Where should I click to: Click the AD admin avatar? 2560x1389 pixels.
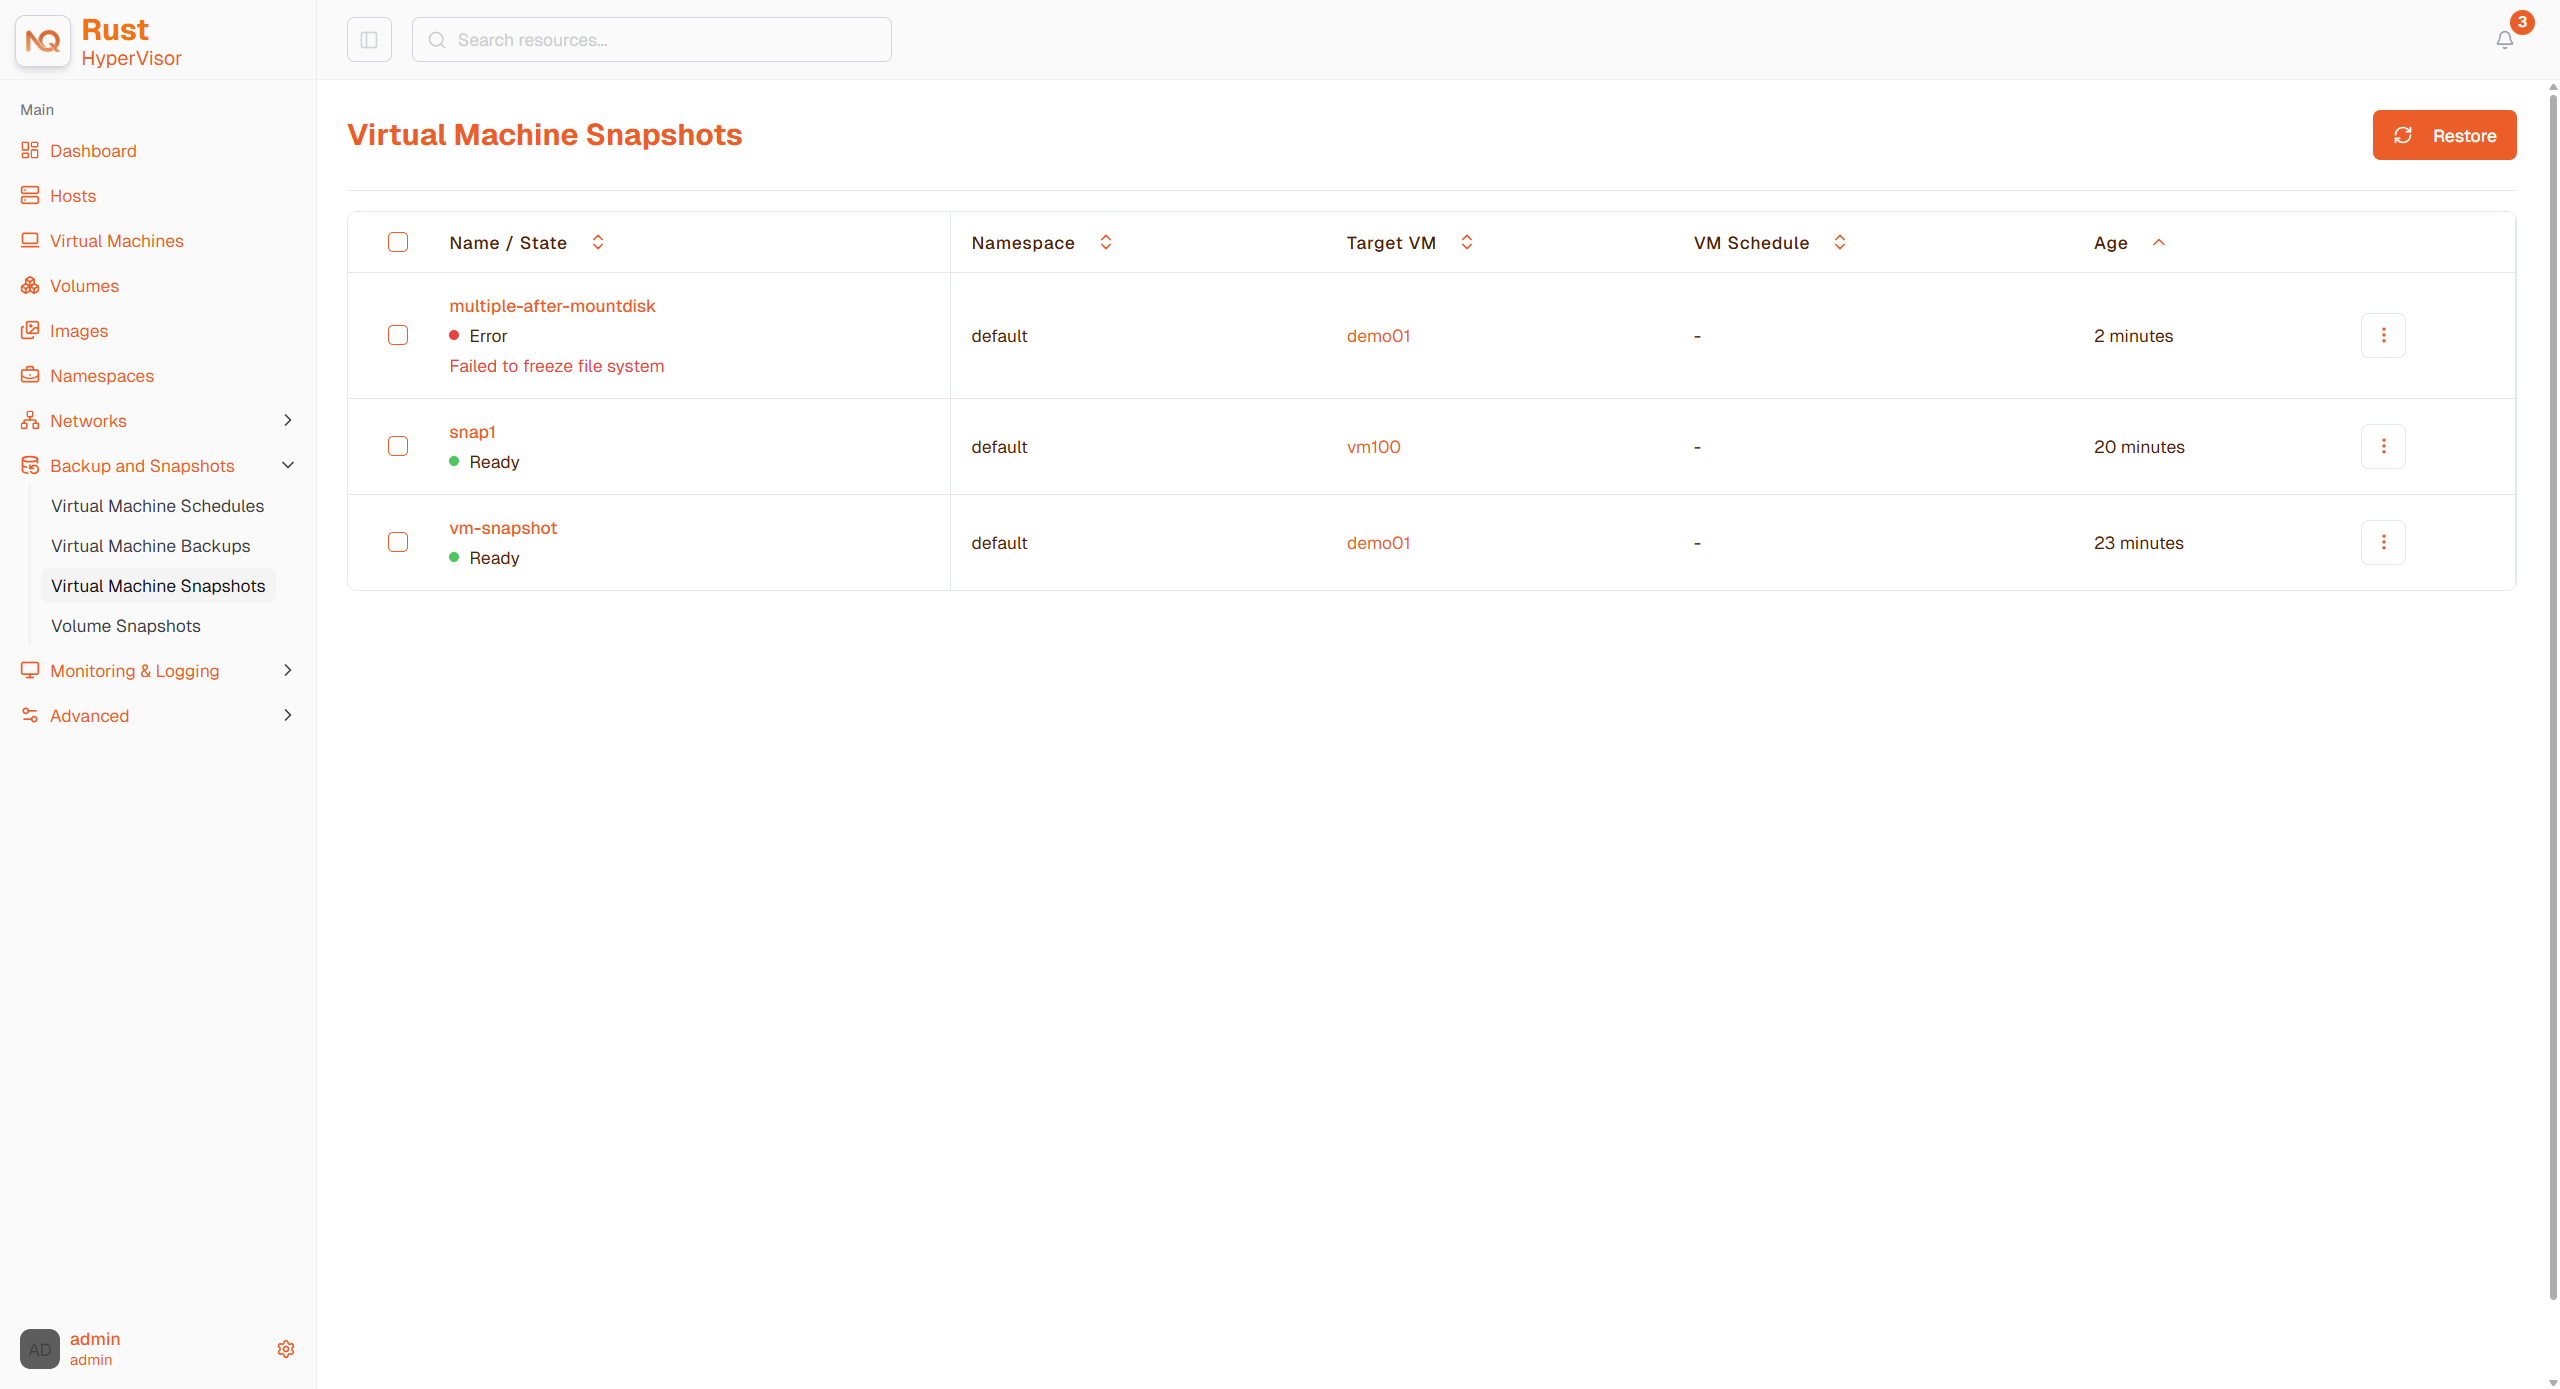(x=40, y=1349)
